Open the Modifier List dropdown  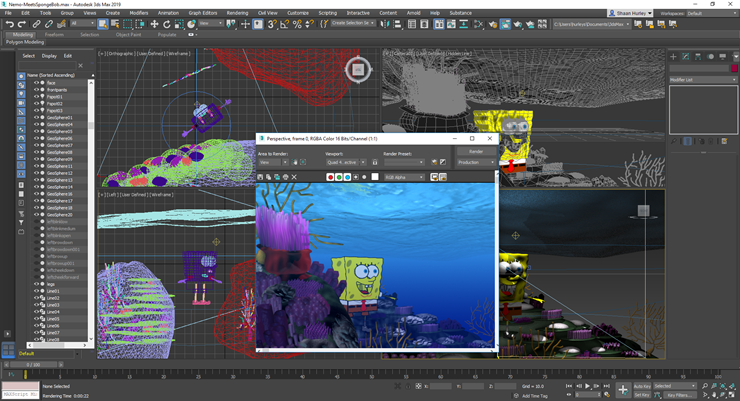[x=703, y=80]
